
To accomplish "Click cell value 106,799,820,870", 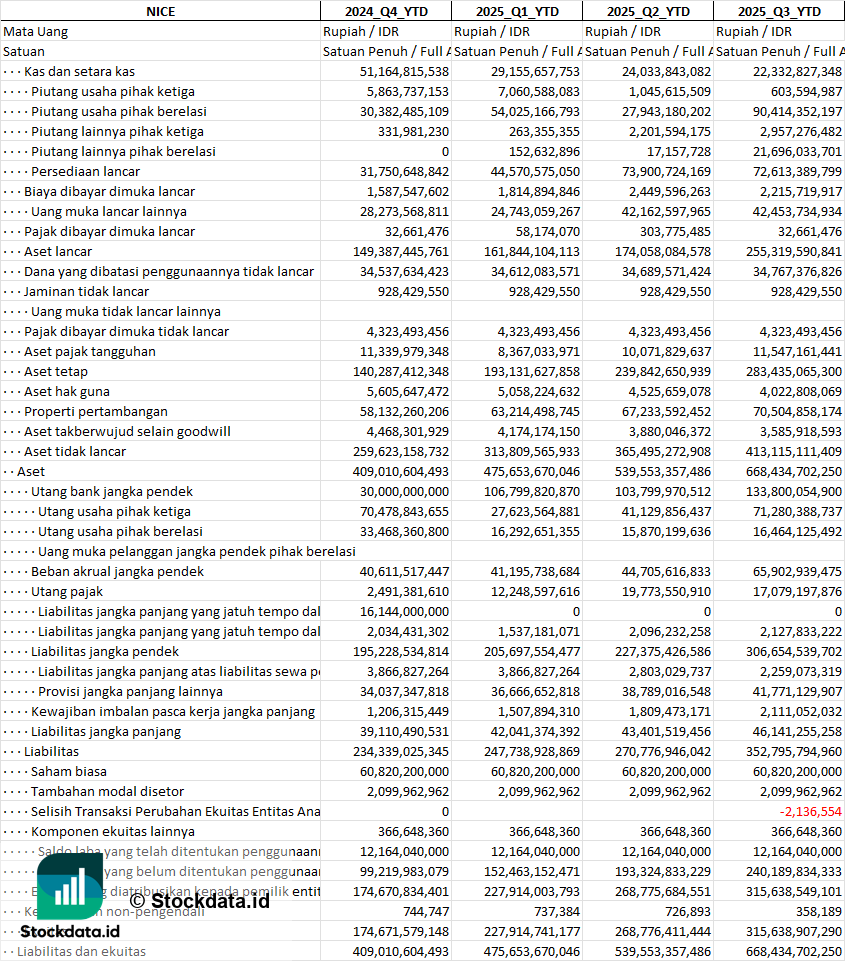I will [532, 492].
